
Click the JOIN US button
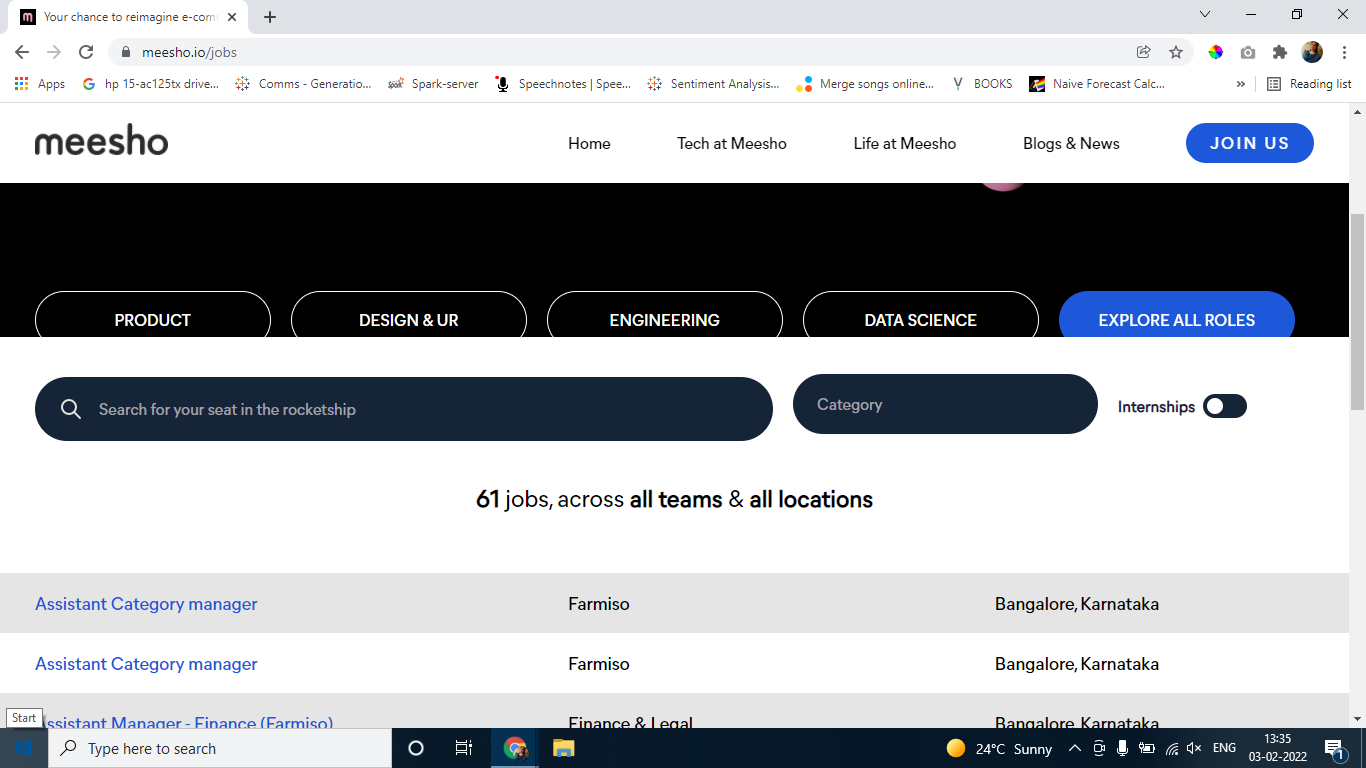pyautogui.click(x=1250, y=143)
